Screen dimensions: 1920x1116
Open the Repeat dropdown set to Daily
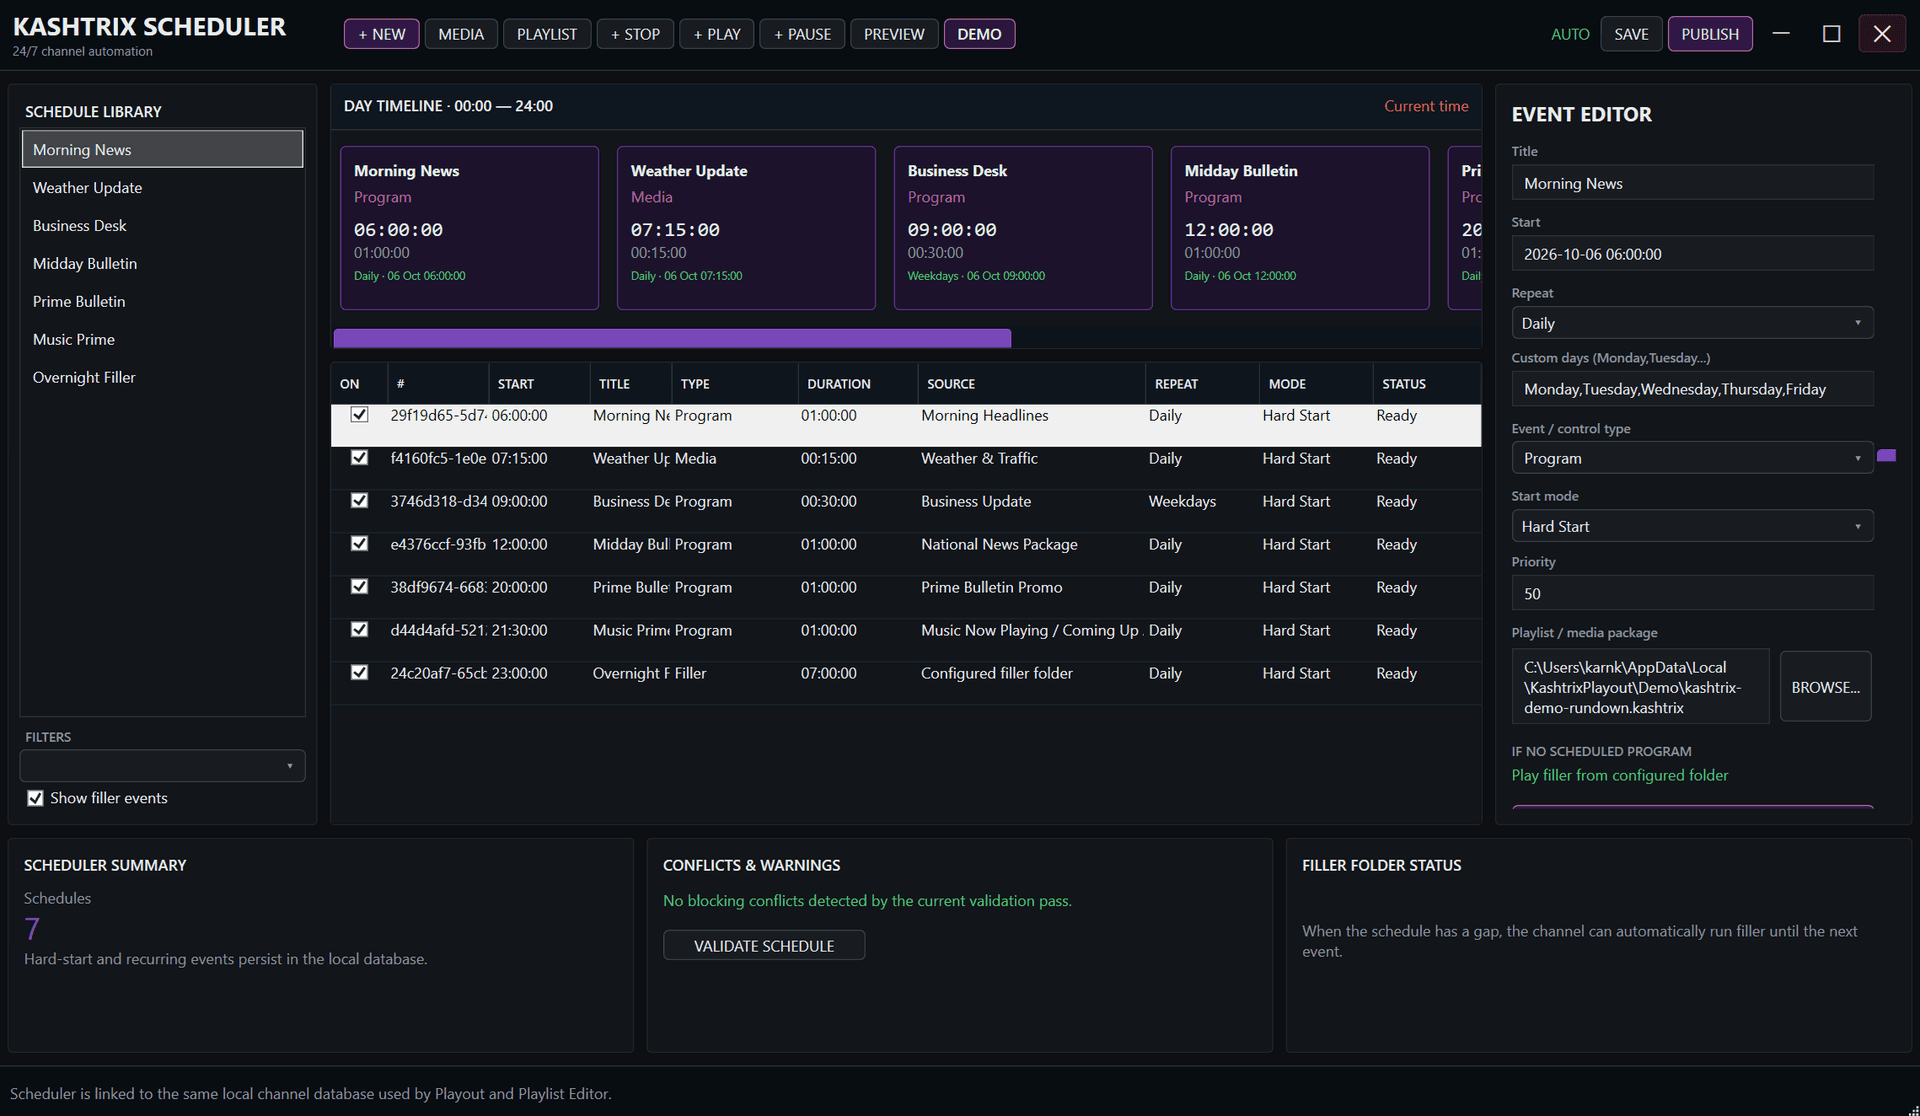click(x=1692, y=323)
